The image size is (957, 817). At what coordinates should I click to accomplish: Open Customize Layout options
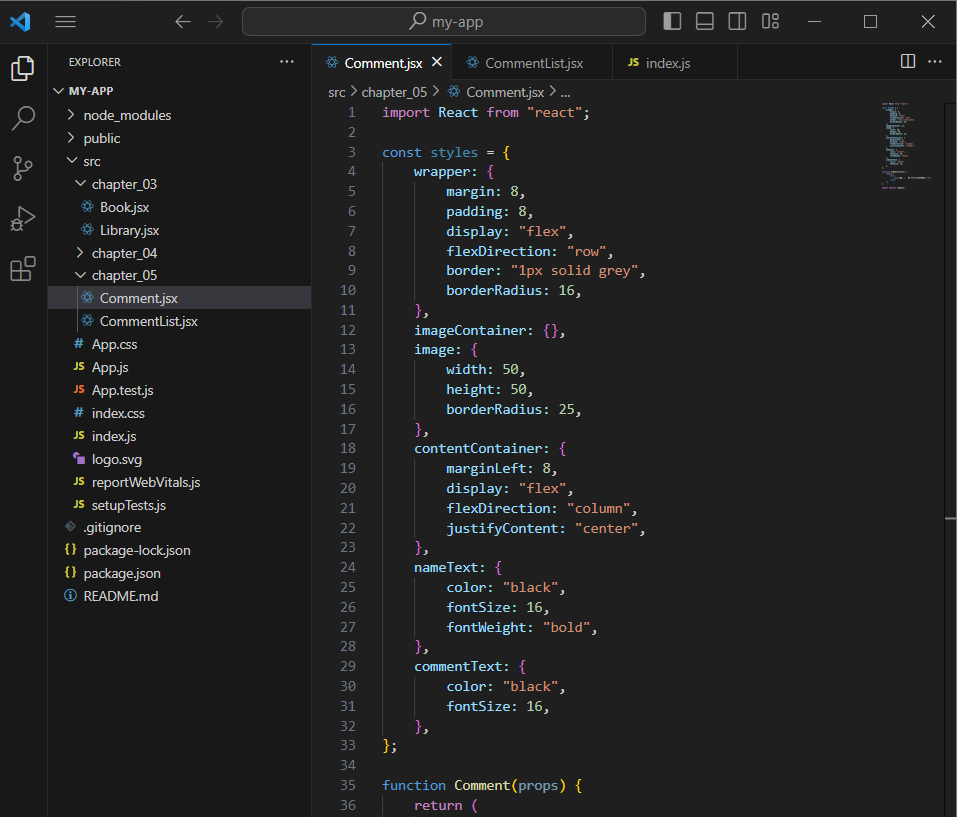(770, 21)
